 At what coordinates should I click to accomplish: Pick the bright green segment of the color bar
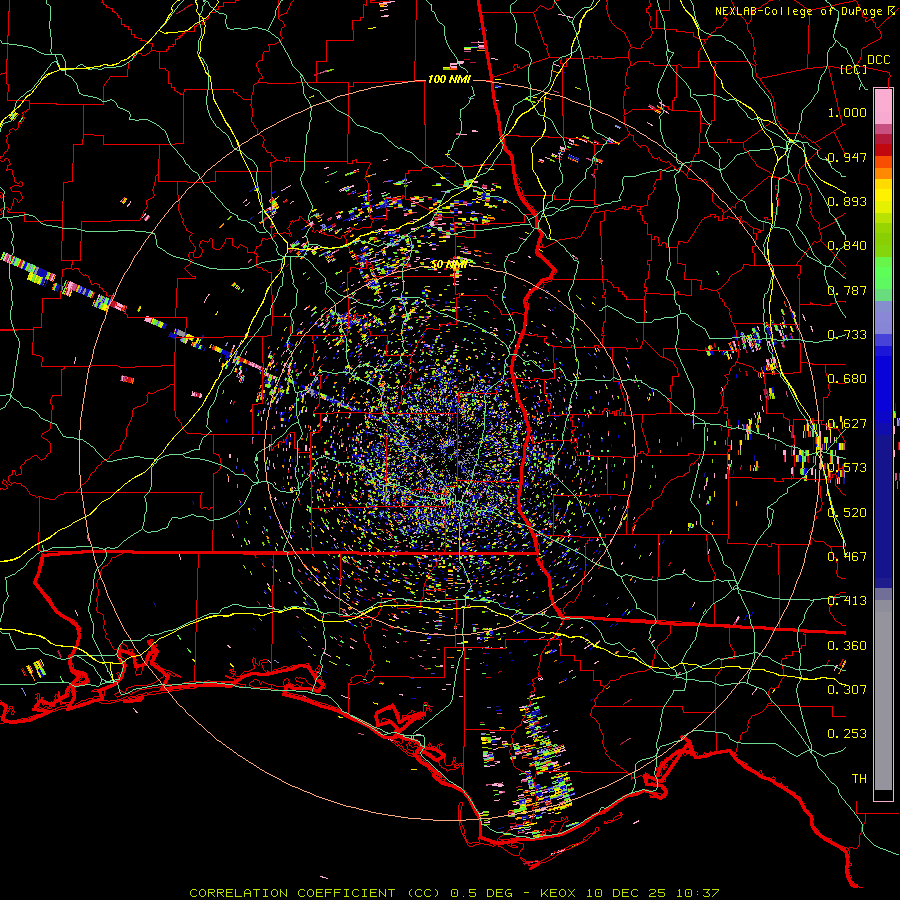[x=883, y=273]
